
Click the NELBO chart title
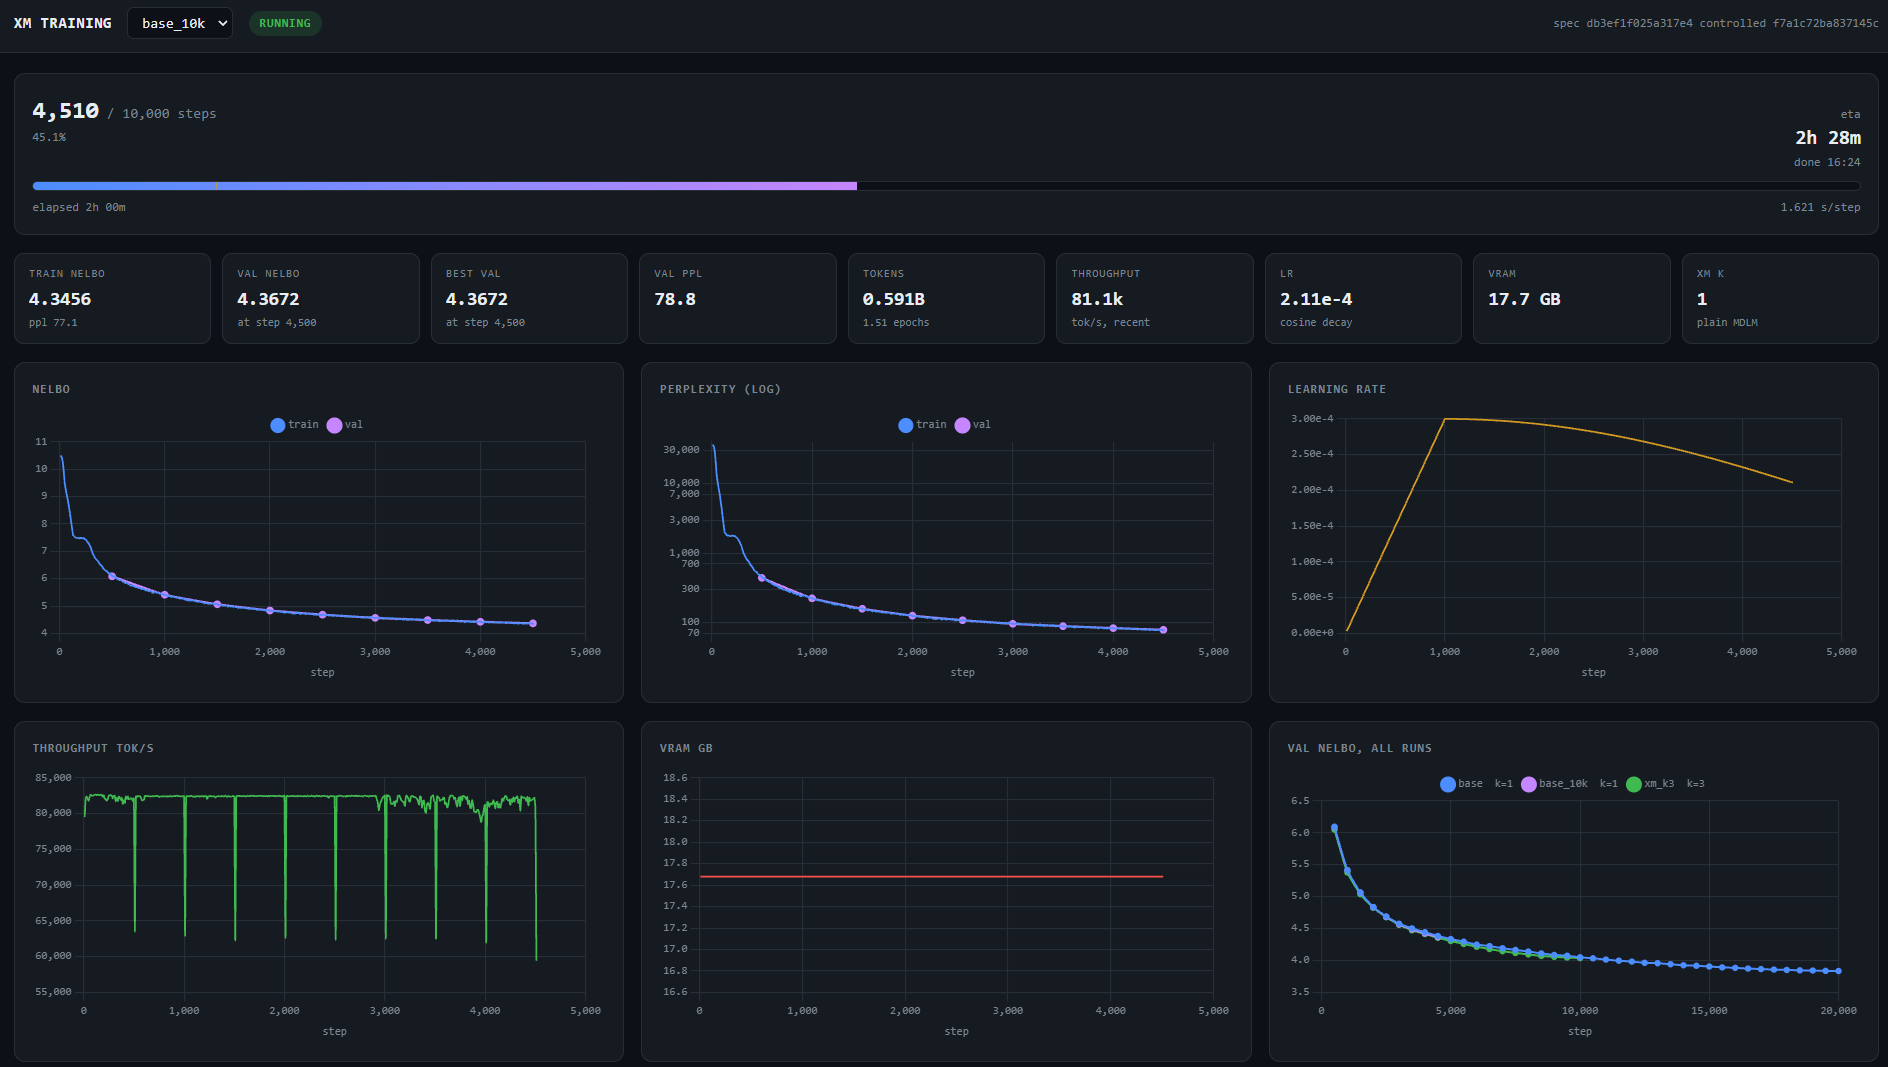51,389
